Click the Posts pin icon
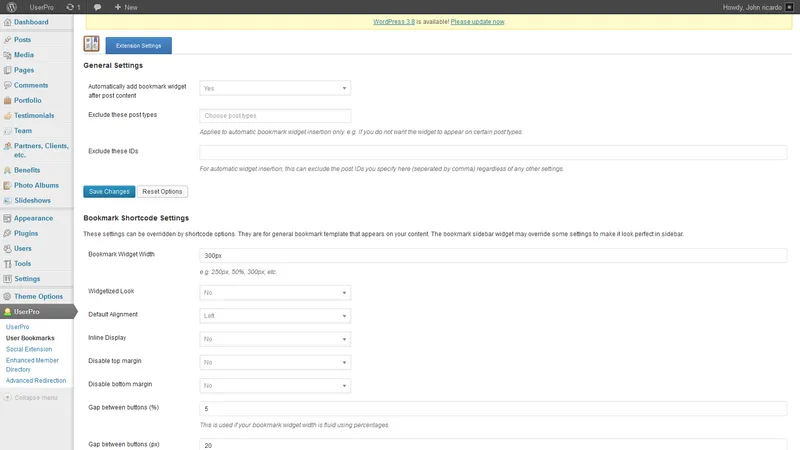Image resolution: width=800 pixels, height=450 pixels. click(x=7, y=40)
